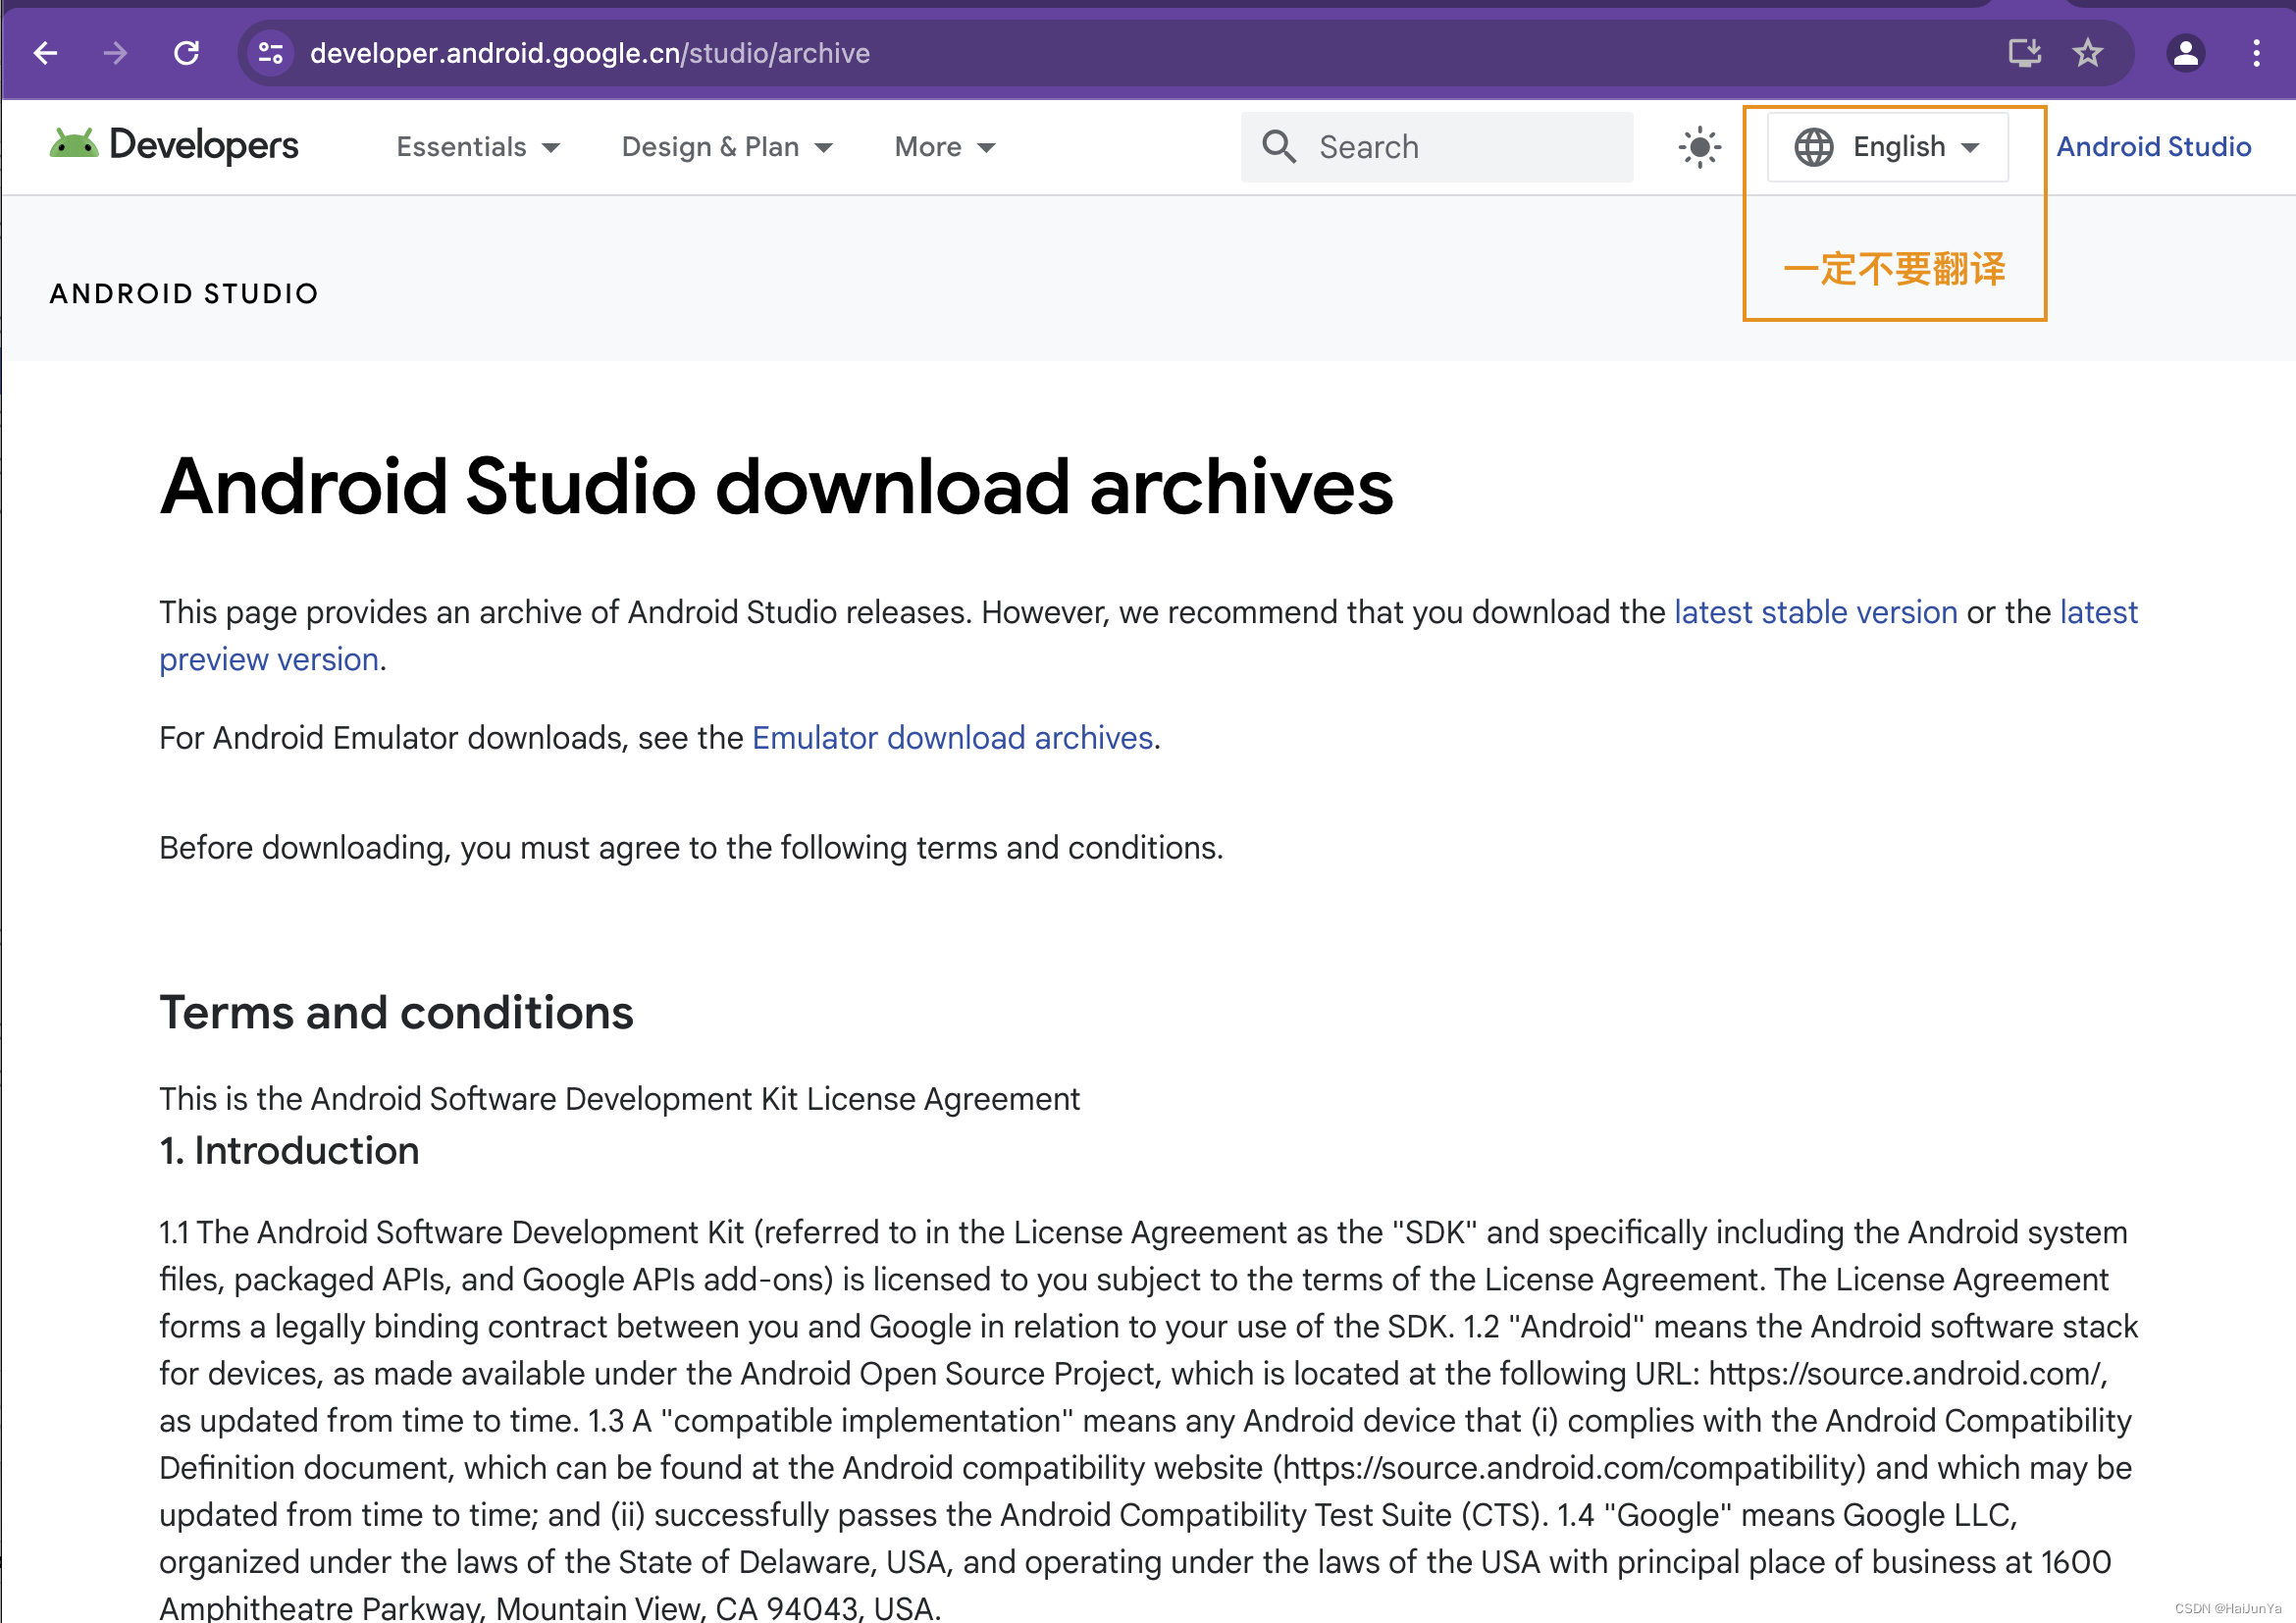Screen dimensions: 2296x1623
Task: Open the Emulator download archives link
Action: pyautogui.click(x=952, y=738)
